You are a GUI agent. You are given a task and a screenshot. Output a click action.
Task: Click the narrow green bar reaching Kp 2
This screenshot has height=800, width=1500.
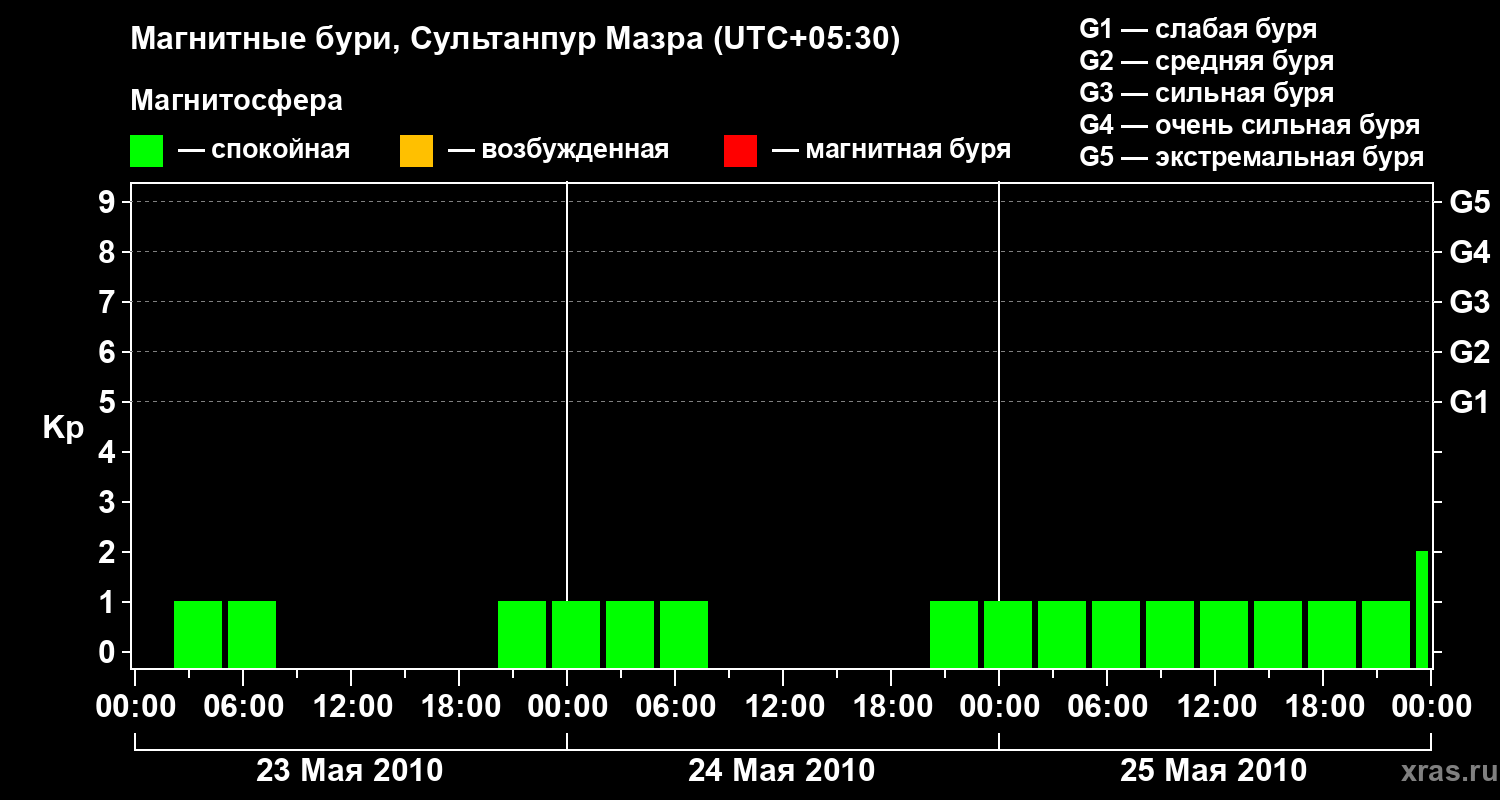tap(1422, 609)
